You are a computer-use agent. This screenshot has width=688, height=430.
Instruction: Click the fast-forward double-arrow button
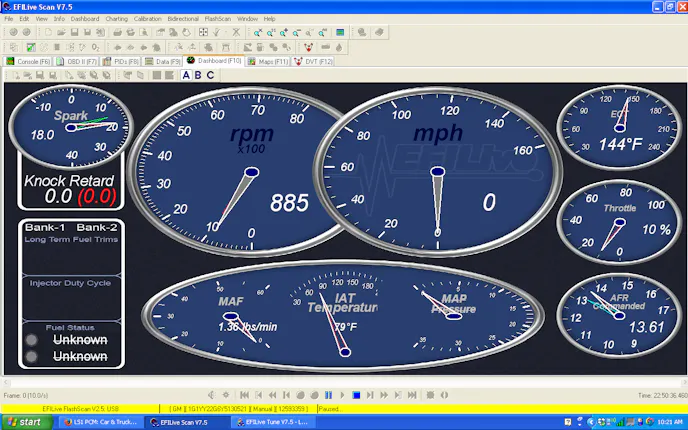(x=384, y=395)
